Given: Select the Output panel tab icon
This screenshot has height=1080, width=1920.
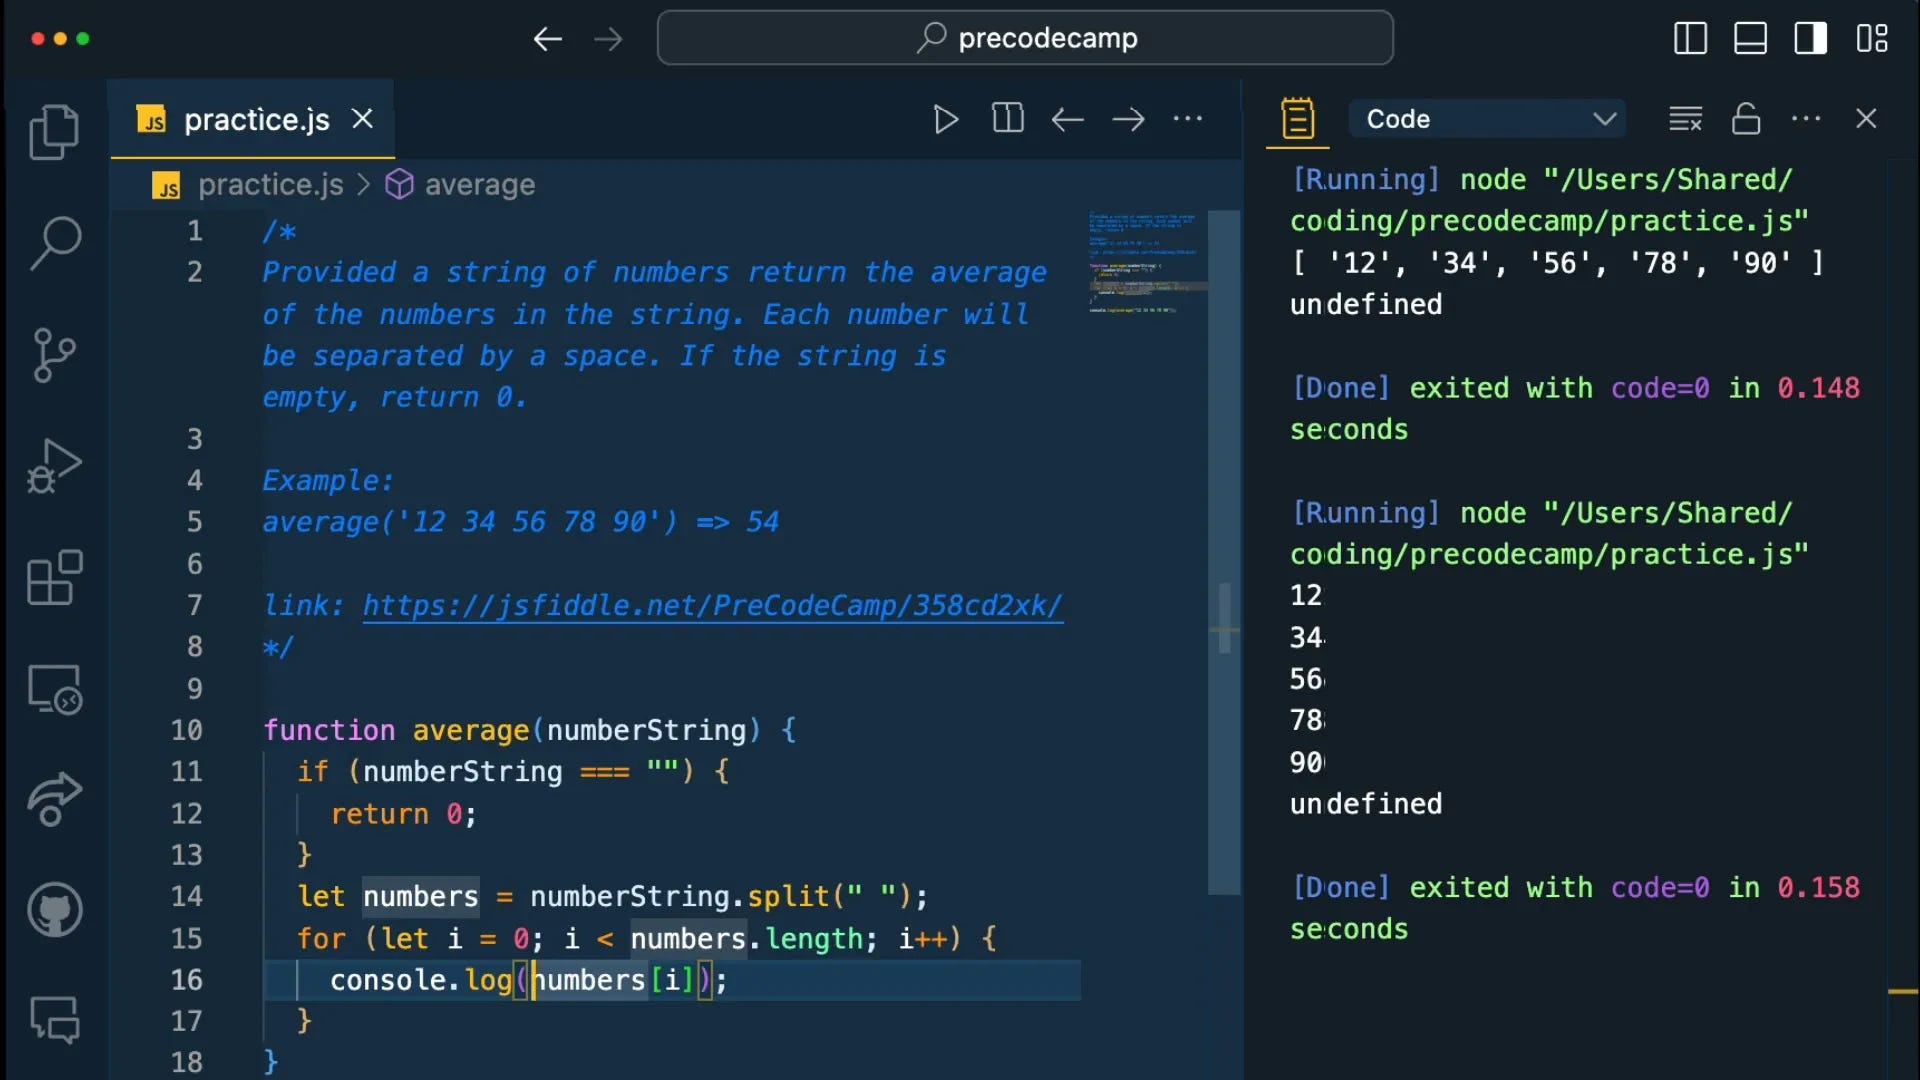Looking at the screenshot, I should click(1297, 119).
